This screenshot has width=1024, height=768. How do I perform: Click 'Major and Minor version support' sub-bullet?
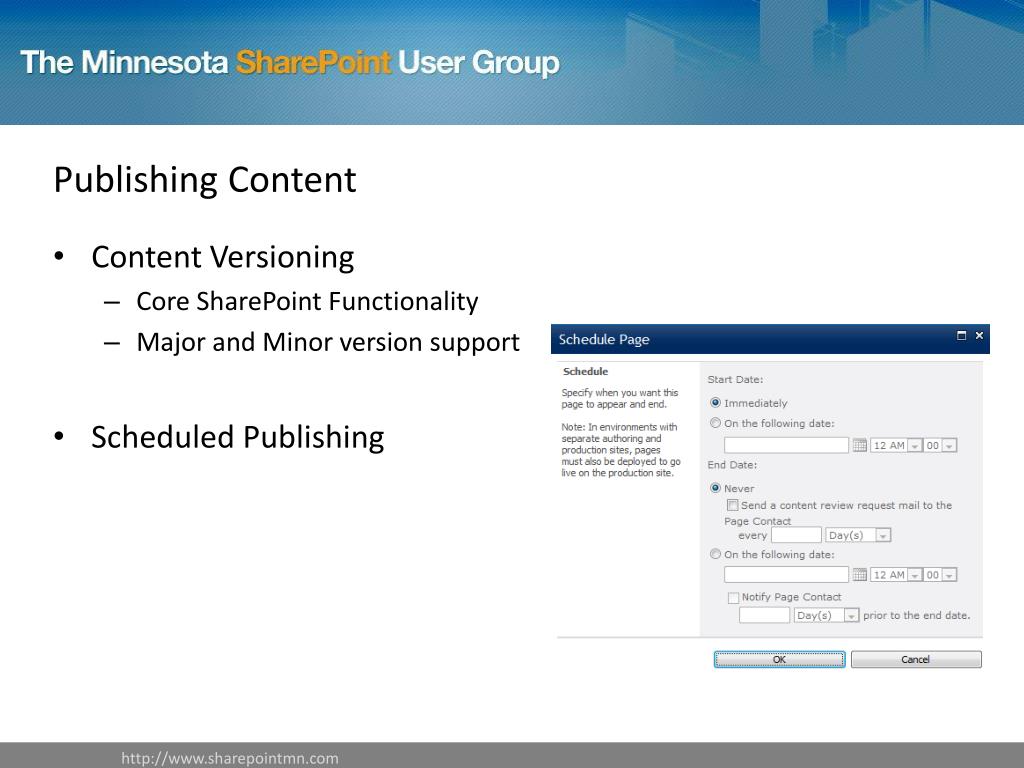[328, 342]
